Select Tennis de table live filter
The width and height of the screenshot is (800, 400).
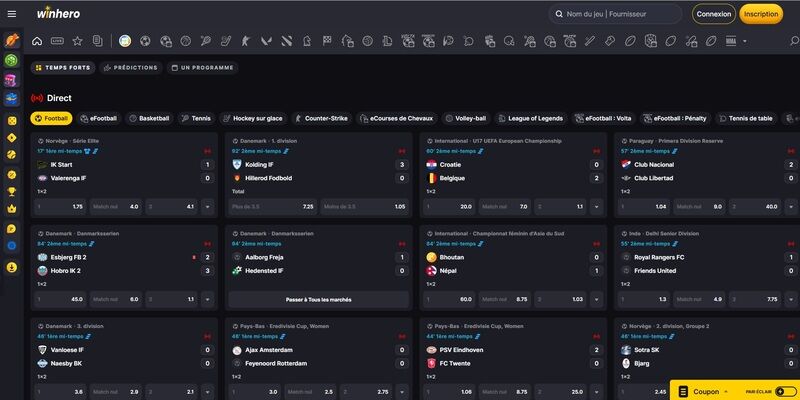coord(746,118)
